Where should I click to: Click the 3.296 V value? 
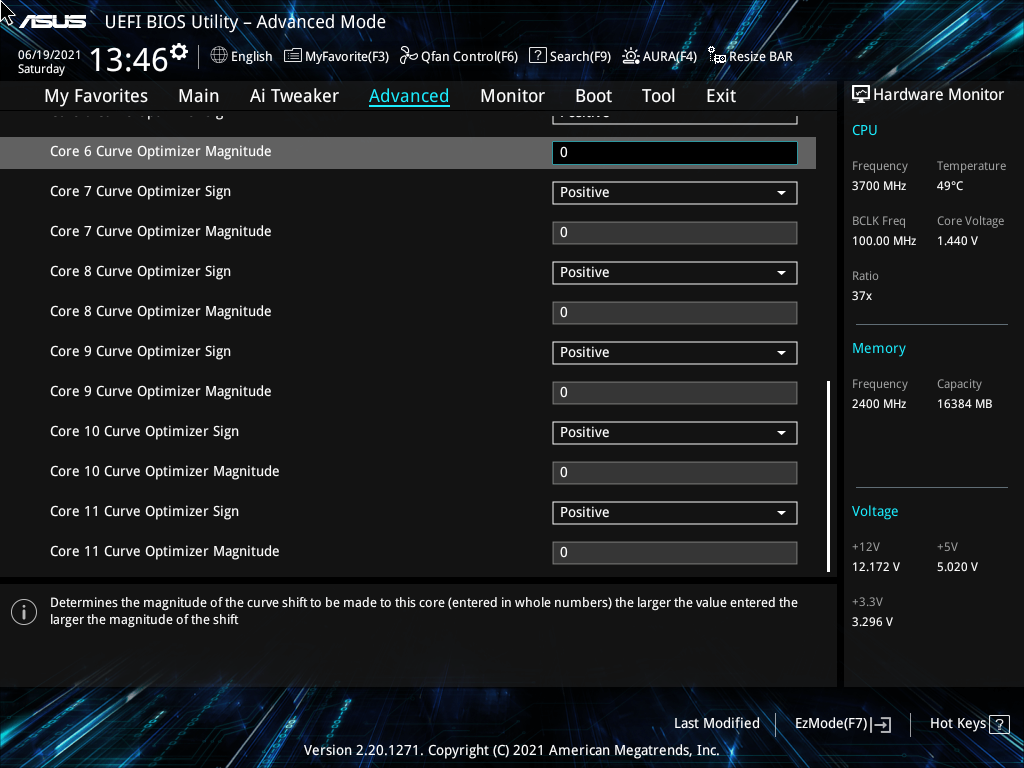click(x=872, y=622)
